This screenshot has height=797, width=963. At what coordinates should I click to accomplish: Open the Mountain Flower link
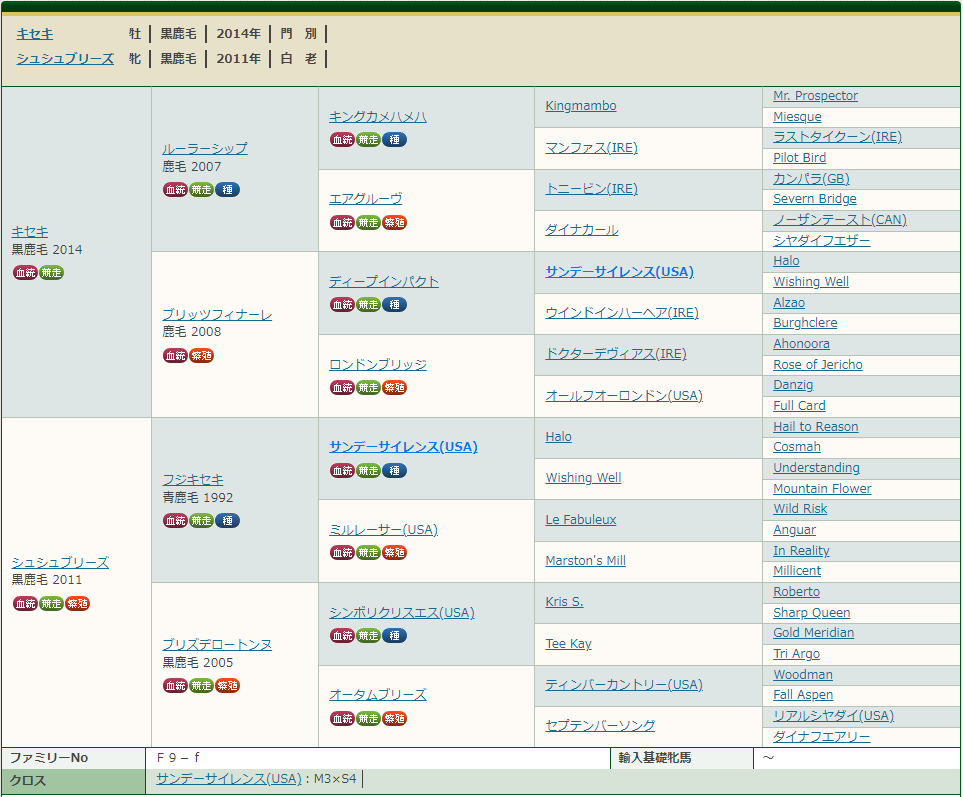pyautogui.click(x=822, y=489)
